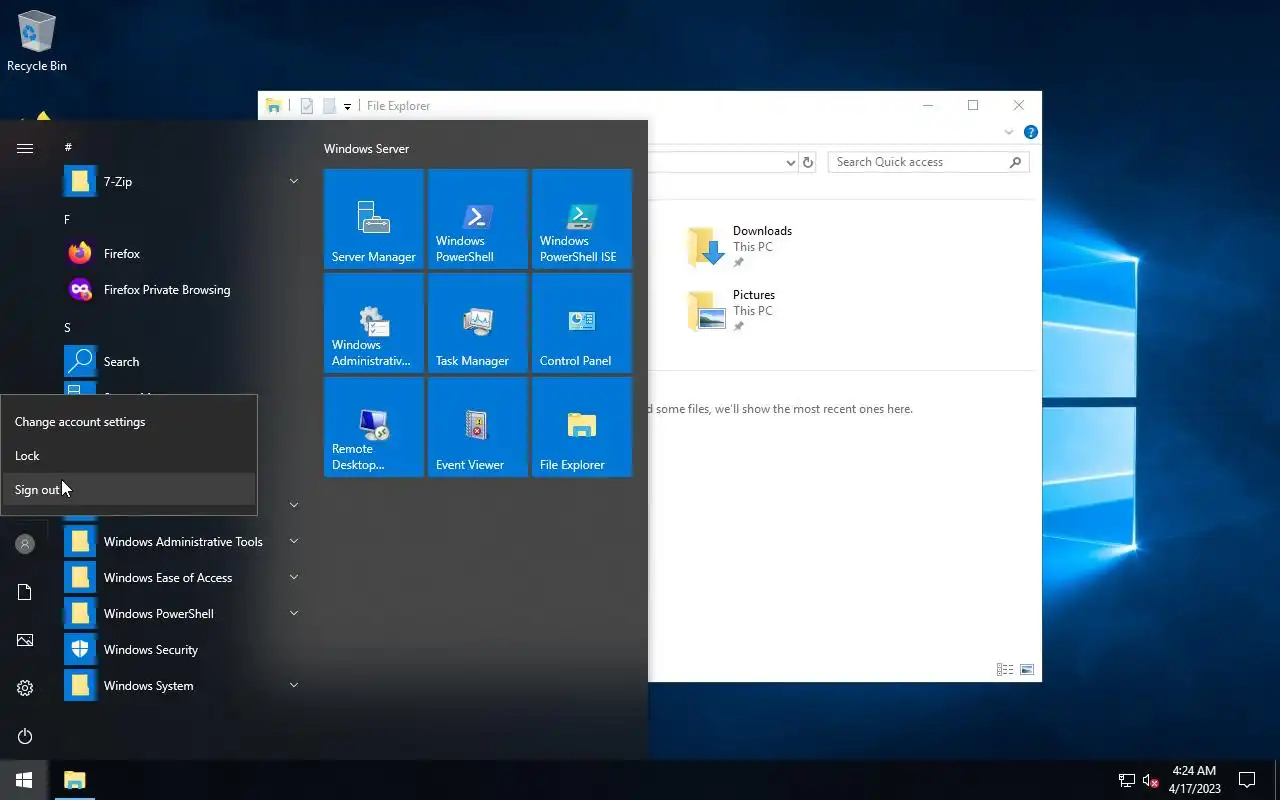Click the user account icon
The width and height of the screenshot is (1280, 800).
pos(25,544)
